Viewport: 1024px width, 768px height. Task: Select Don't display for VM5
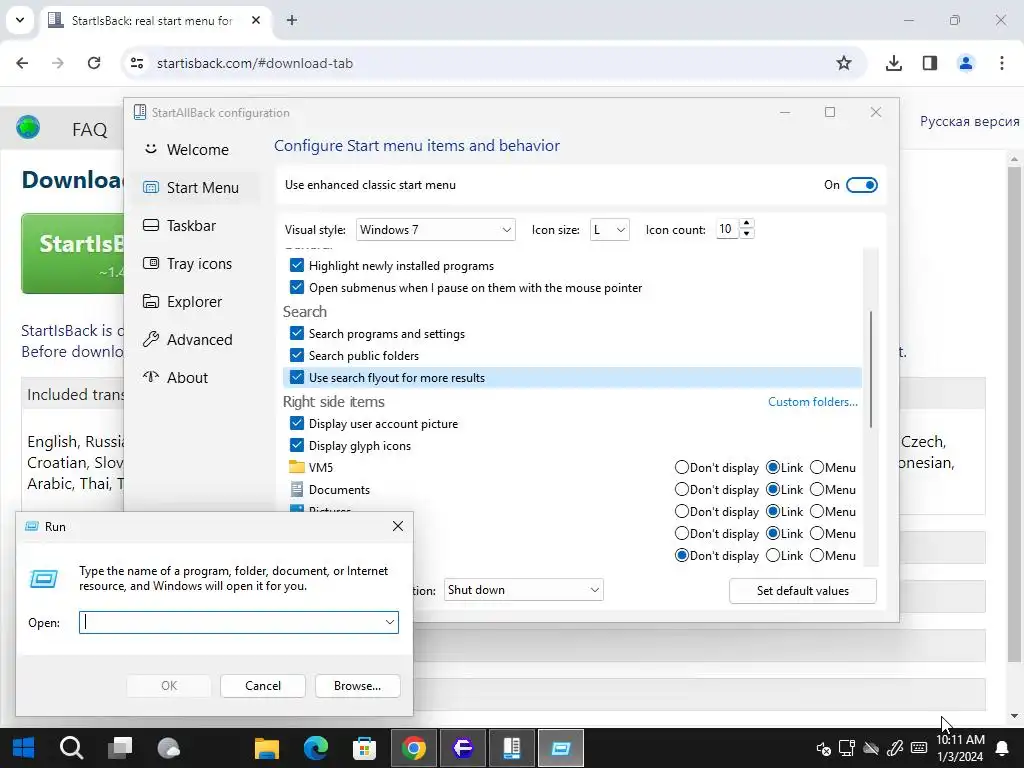[682, 467]
